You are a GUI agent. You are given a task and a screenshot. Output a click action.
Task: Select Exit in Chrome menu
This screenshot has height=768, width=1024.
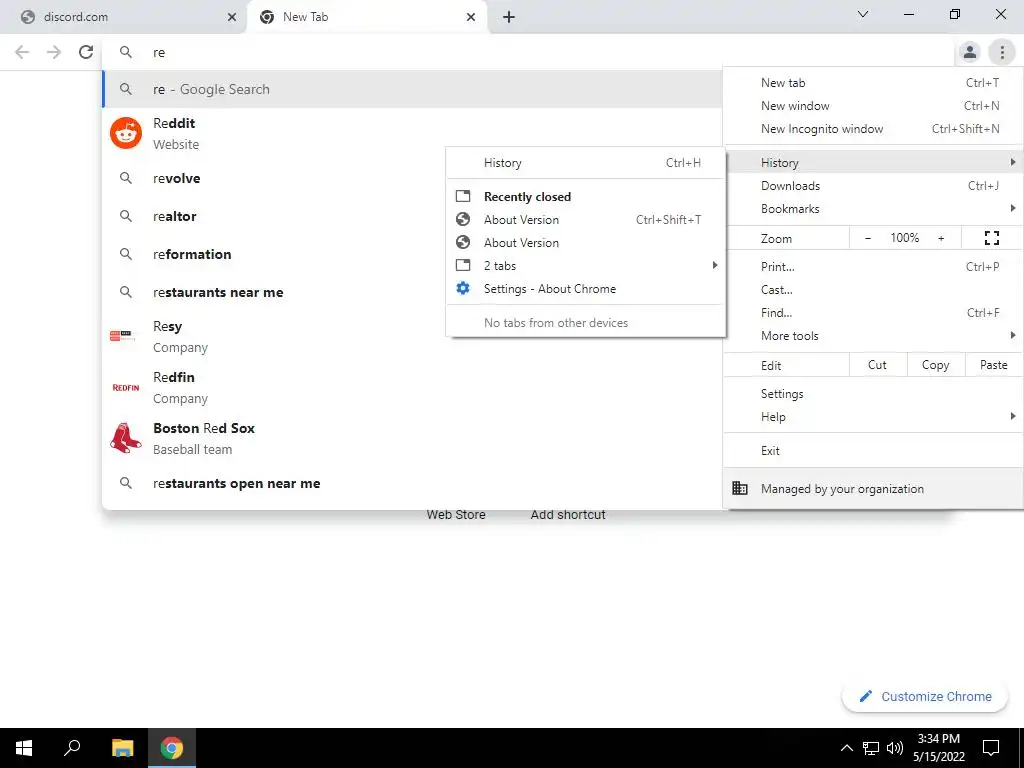point(873,451)
